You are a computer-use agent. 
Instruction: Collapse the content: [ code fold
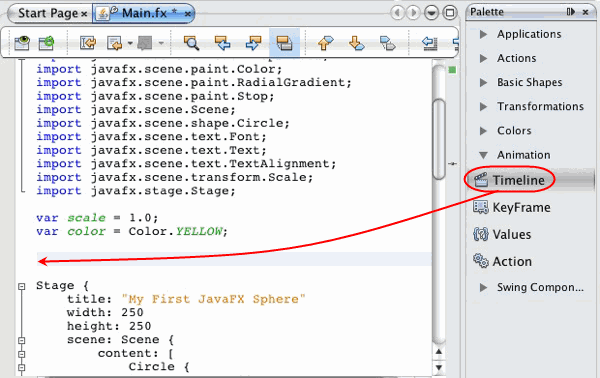(x=22, y=354)
